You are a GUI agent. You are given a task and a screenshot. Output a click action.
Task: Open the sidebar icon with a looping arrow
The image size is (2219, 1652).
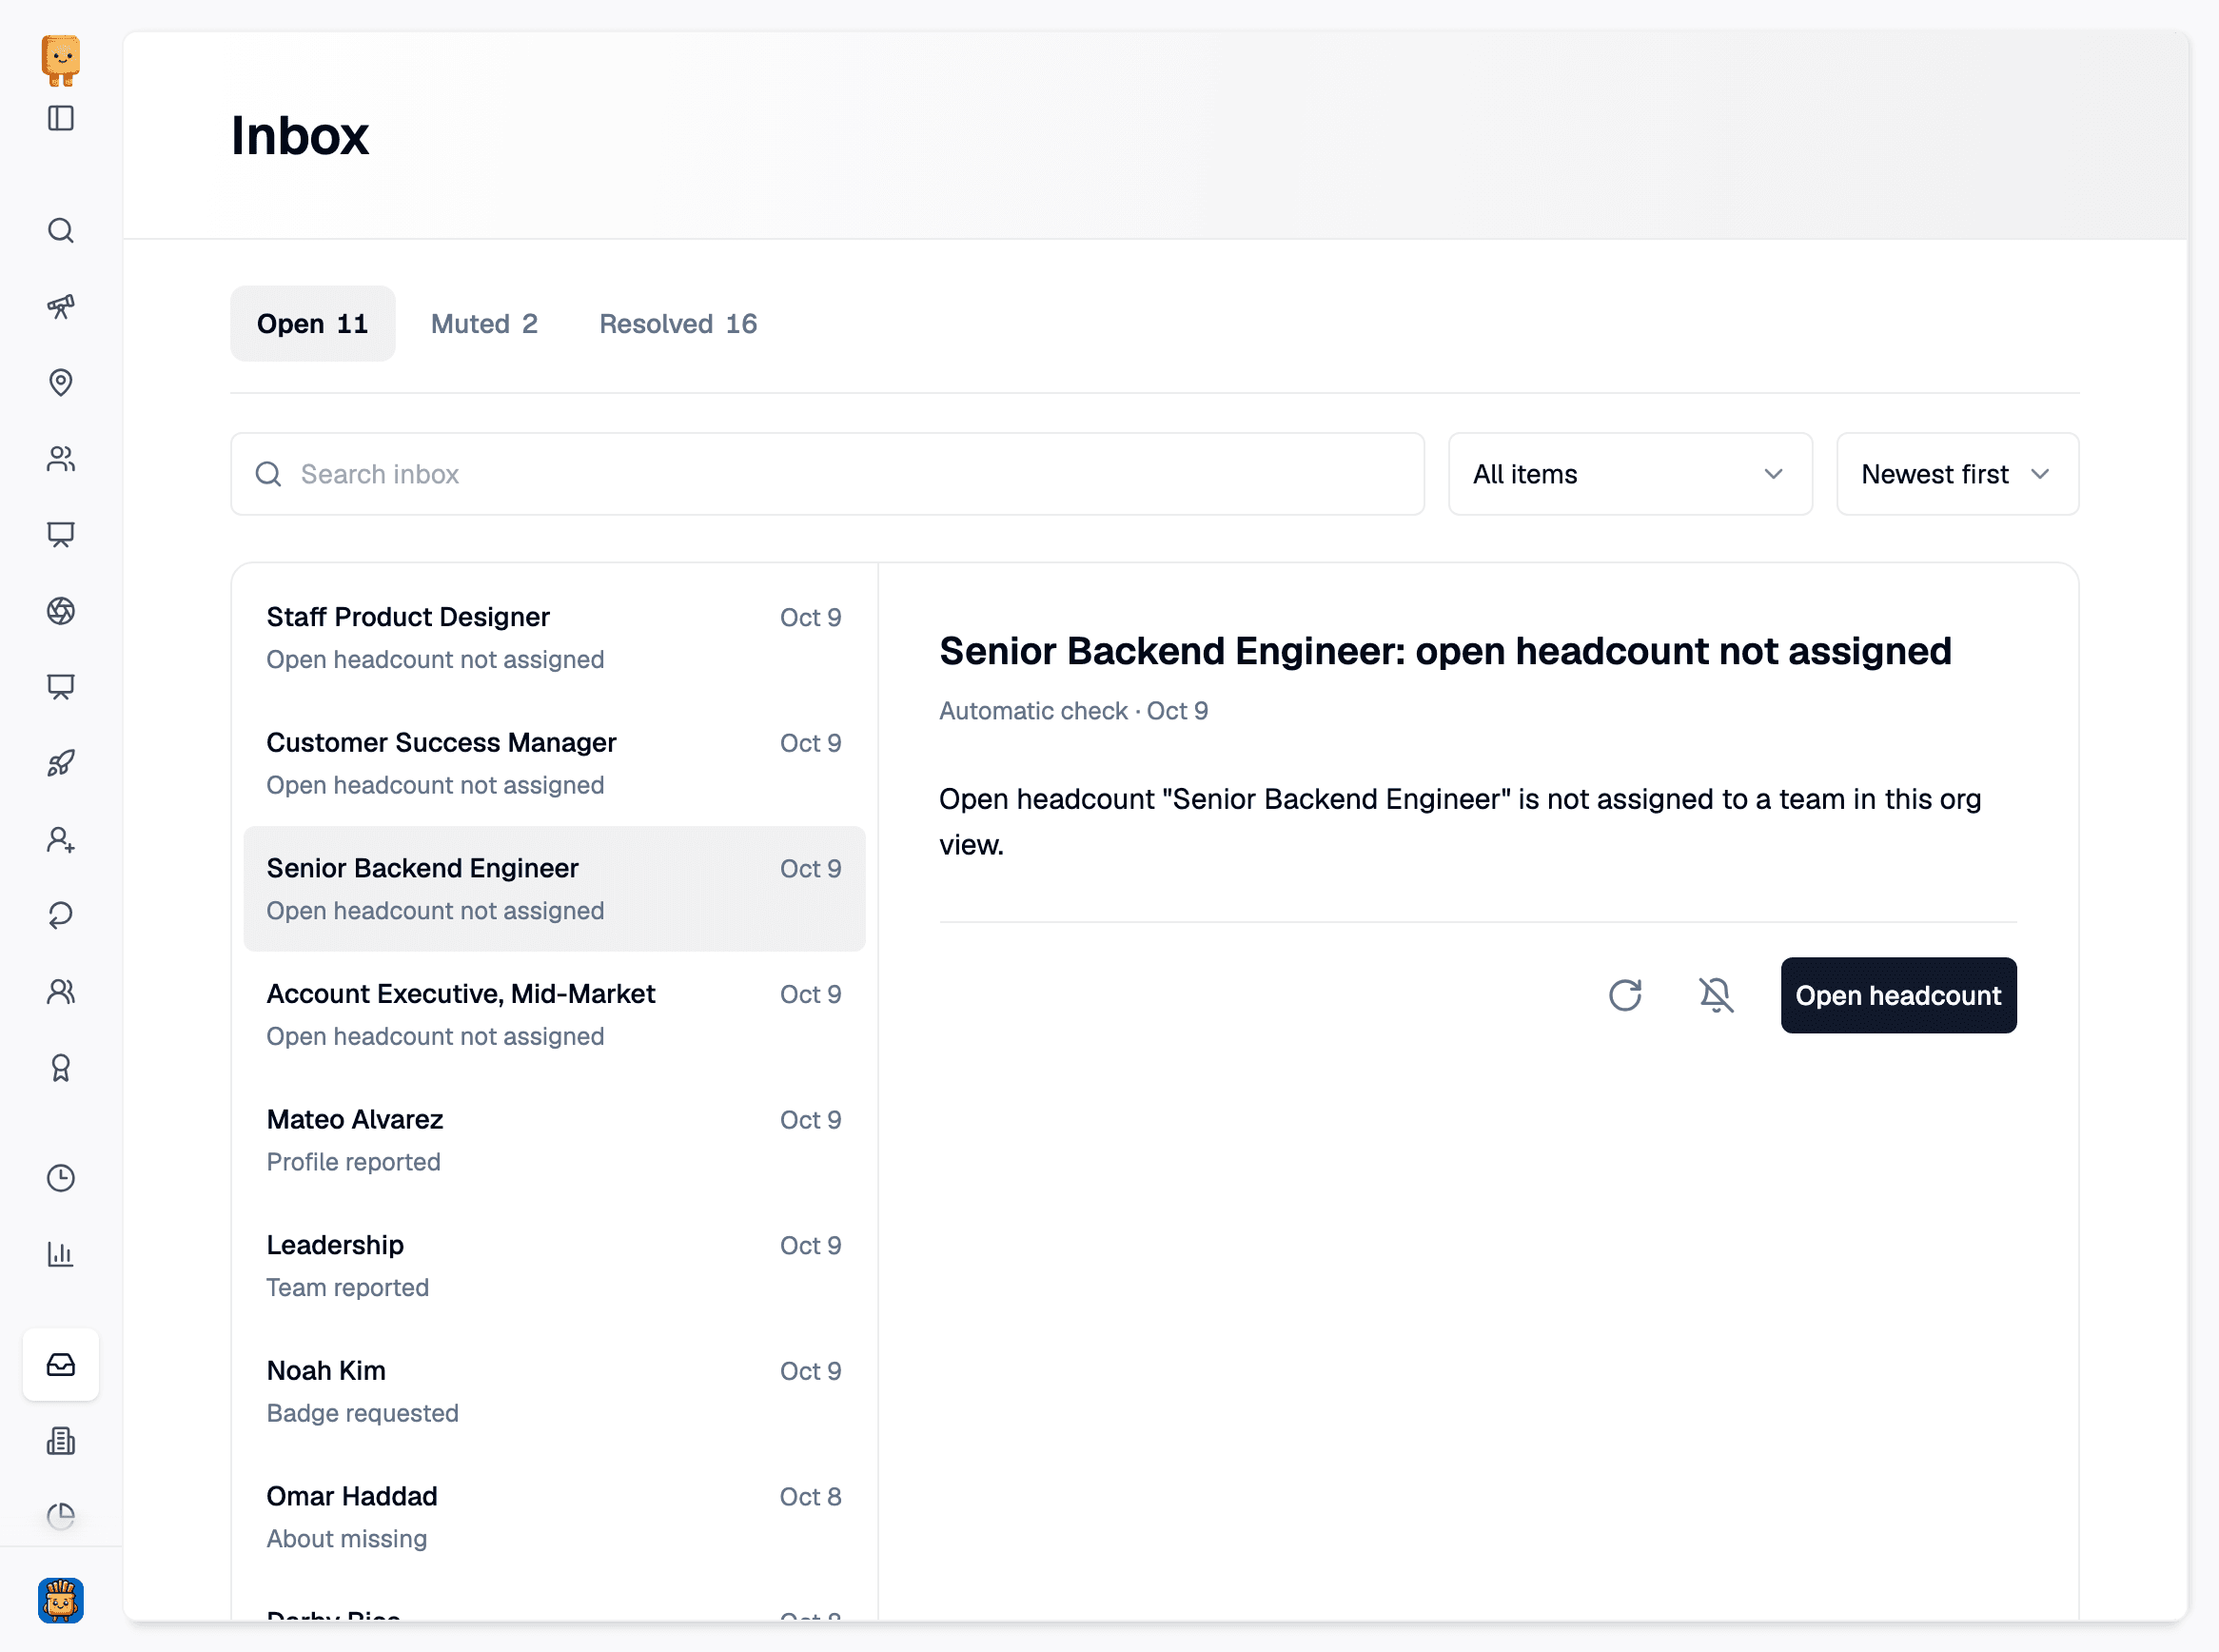point(61,915)
